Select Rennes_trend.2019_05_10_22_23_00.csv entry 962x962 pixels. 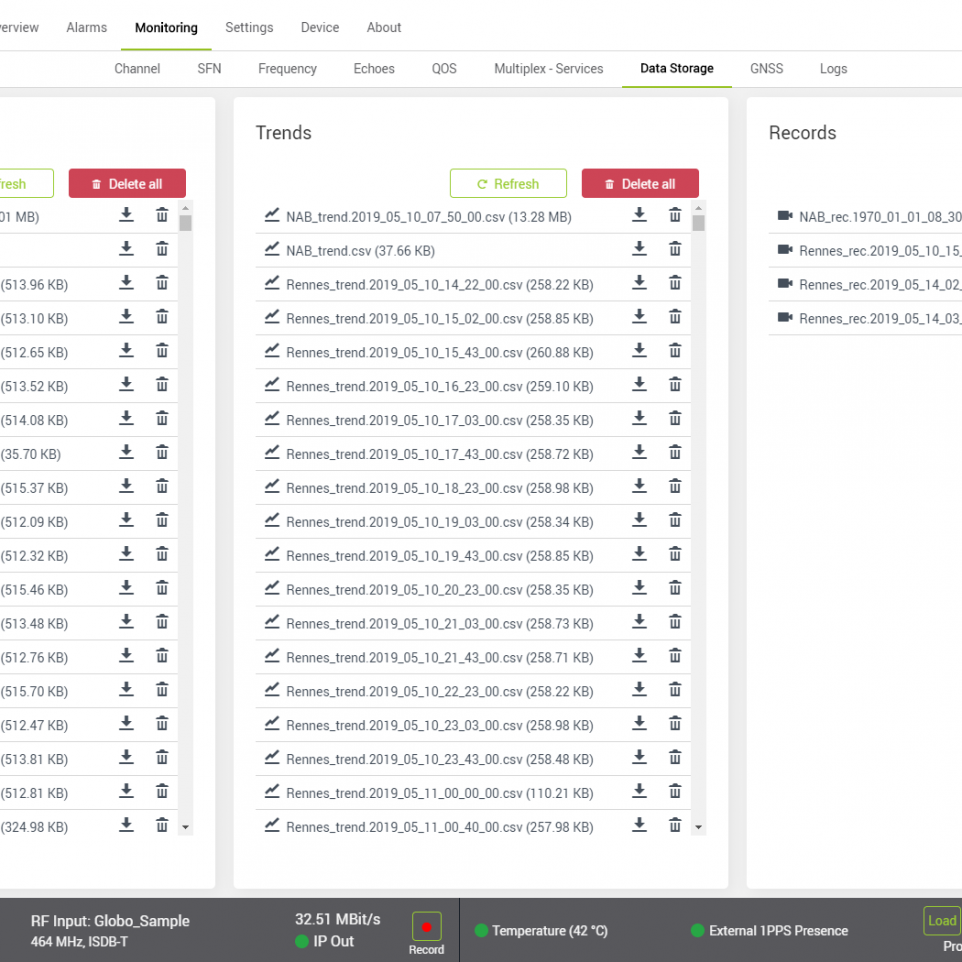click(439, 692)
